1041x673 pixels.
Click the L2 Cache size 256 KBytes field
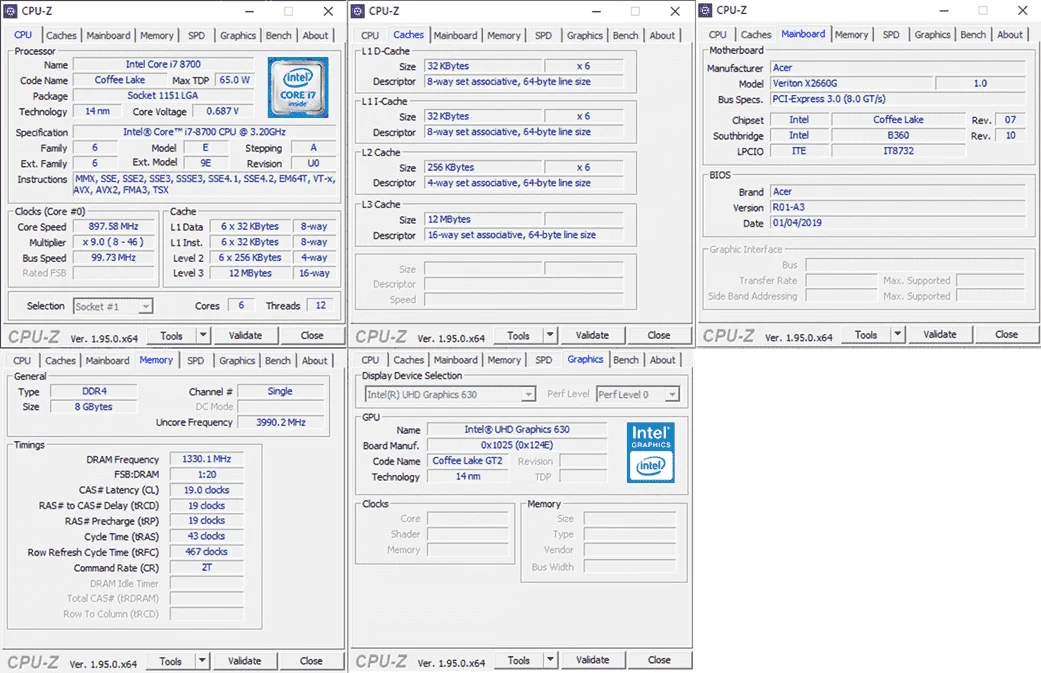(483, 167)
